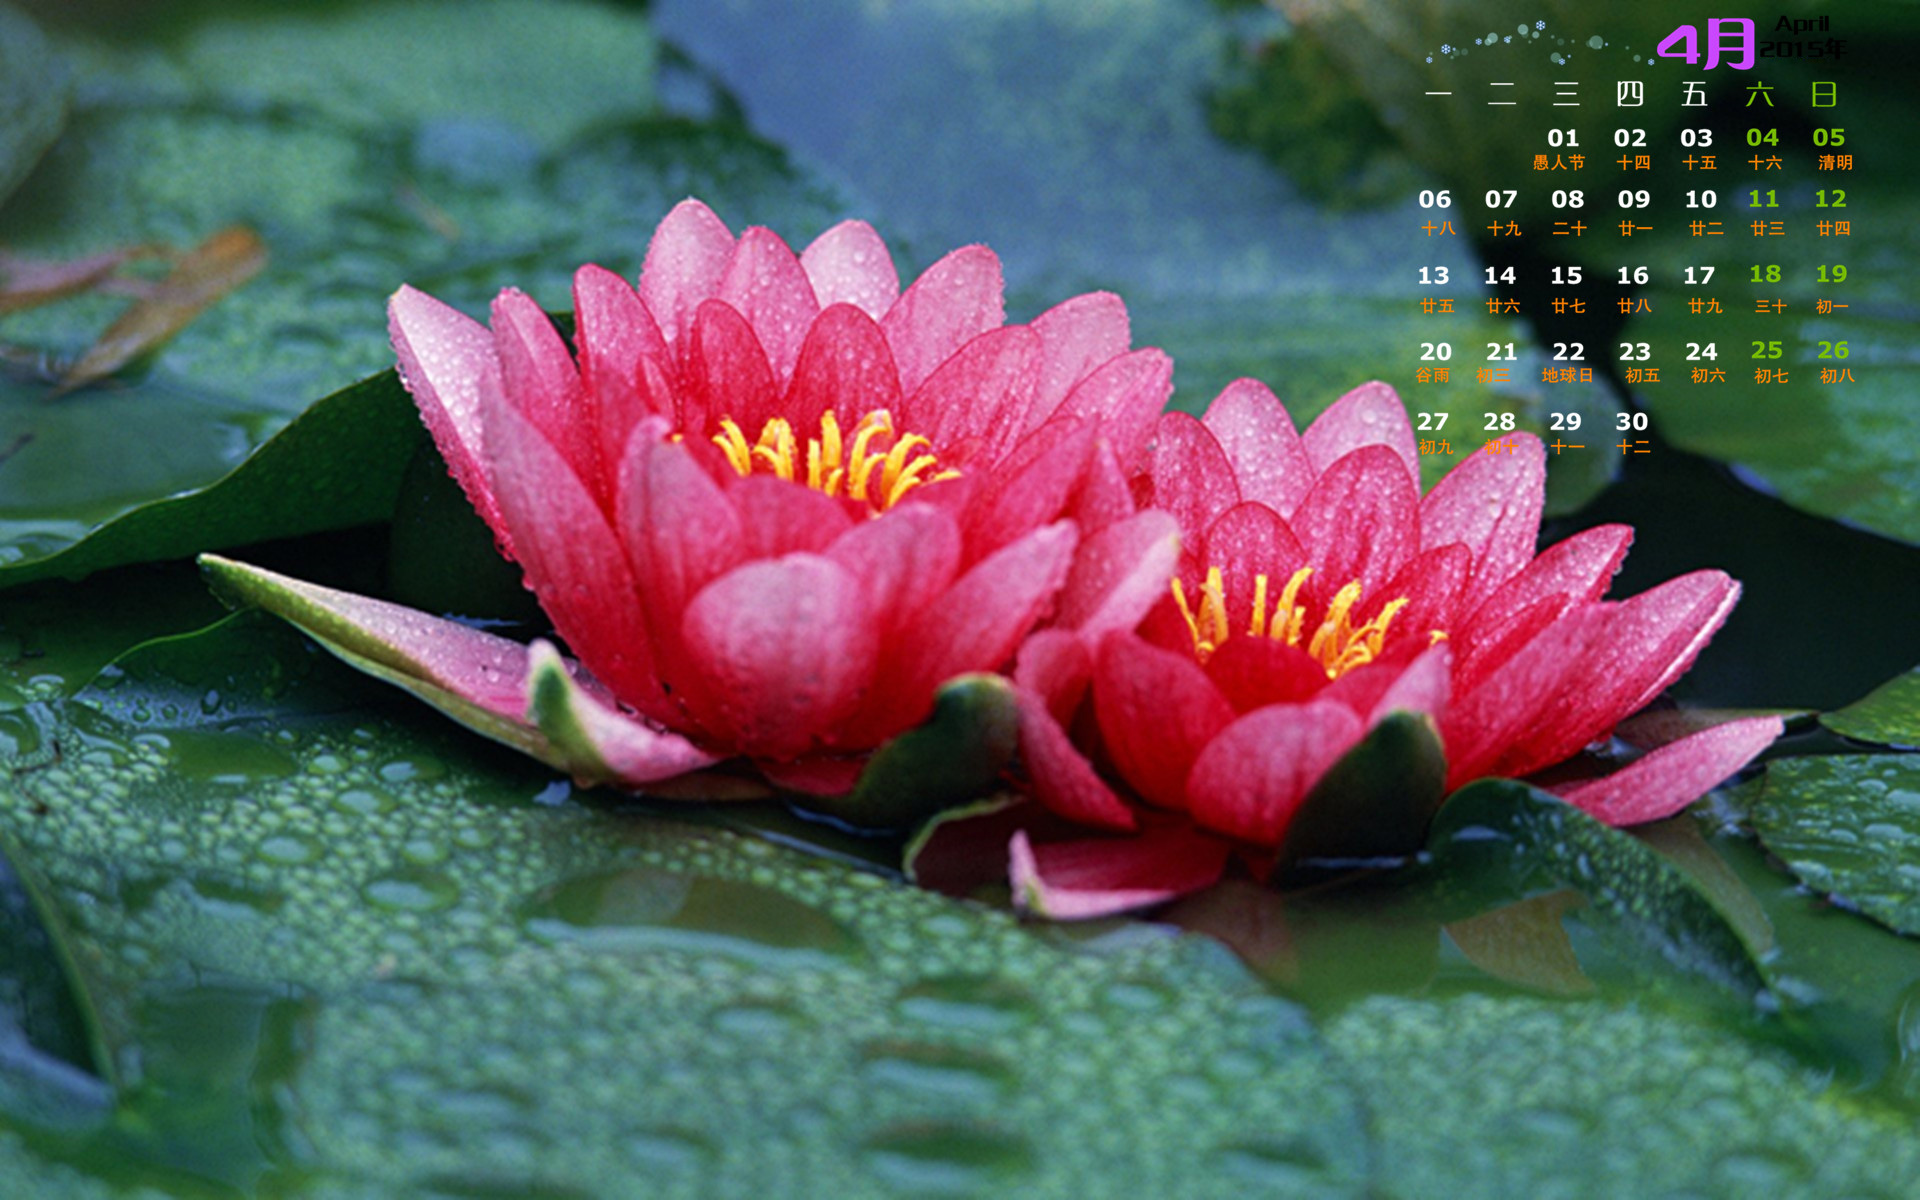Click the 一 Monday column header
This screenshot has height=1200, width=1920.
pos(1438,95)
